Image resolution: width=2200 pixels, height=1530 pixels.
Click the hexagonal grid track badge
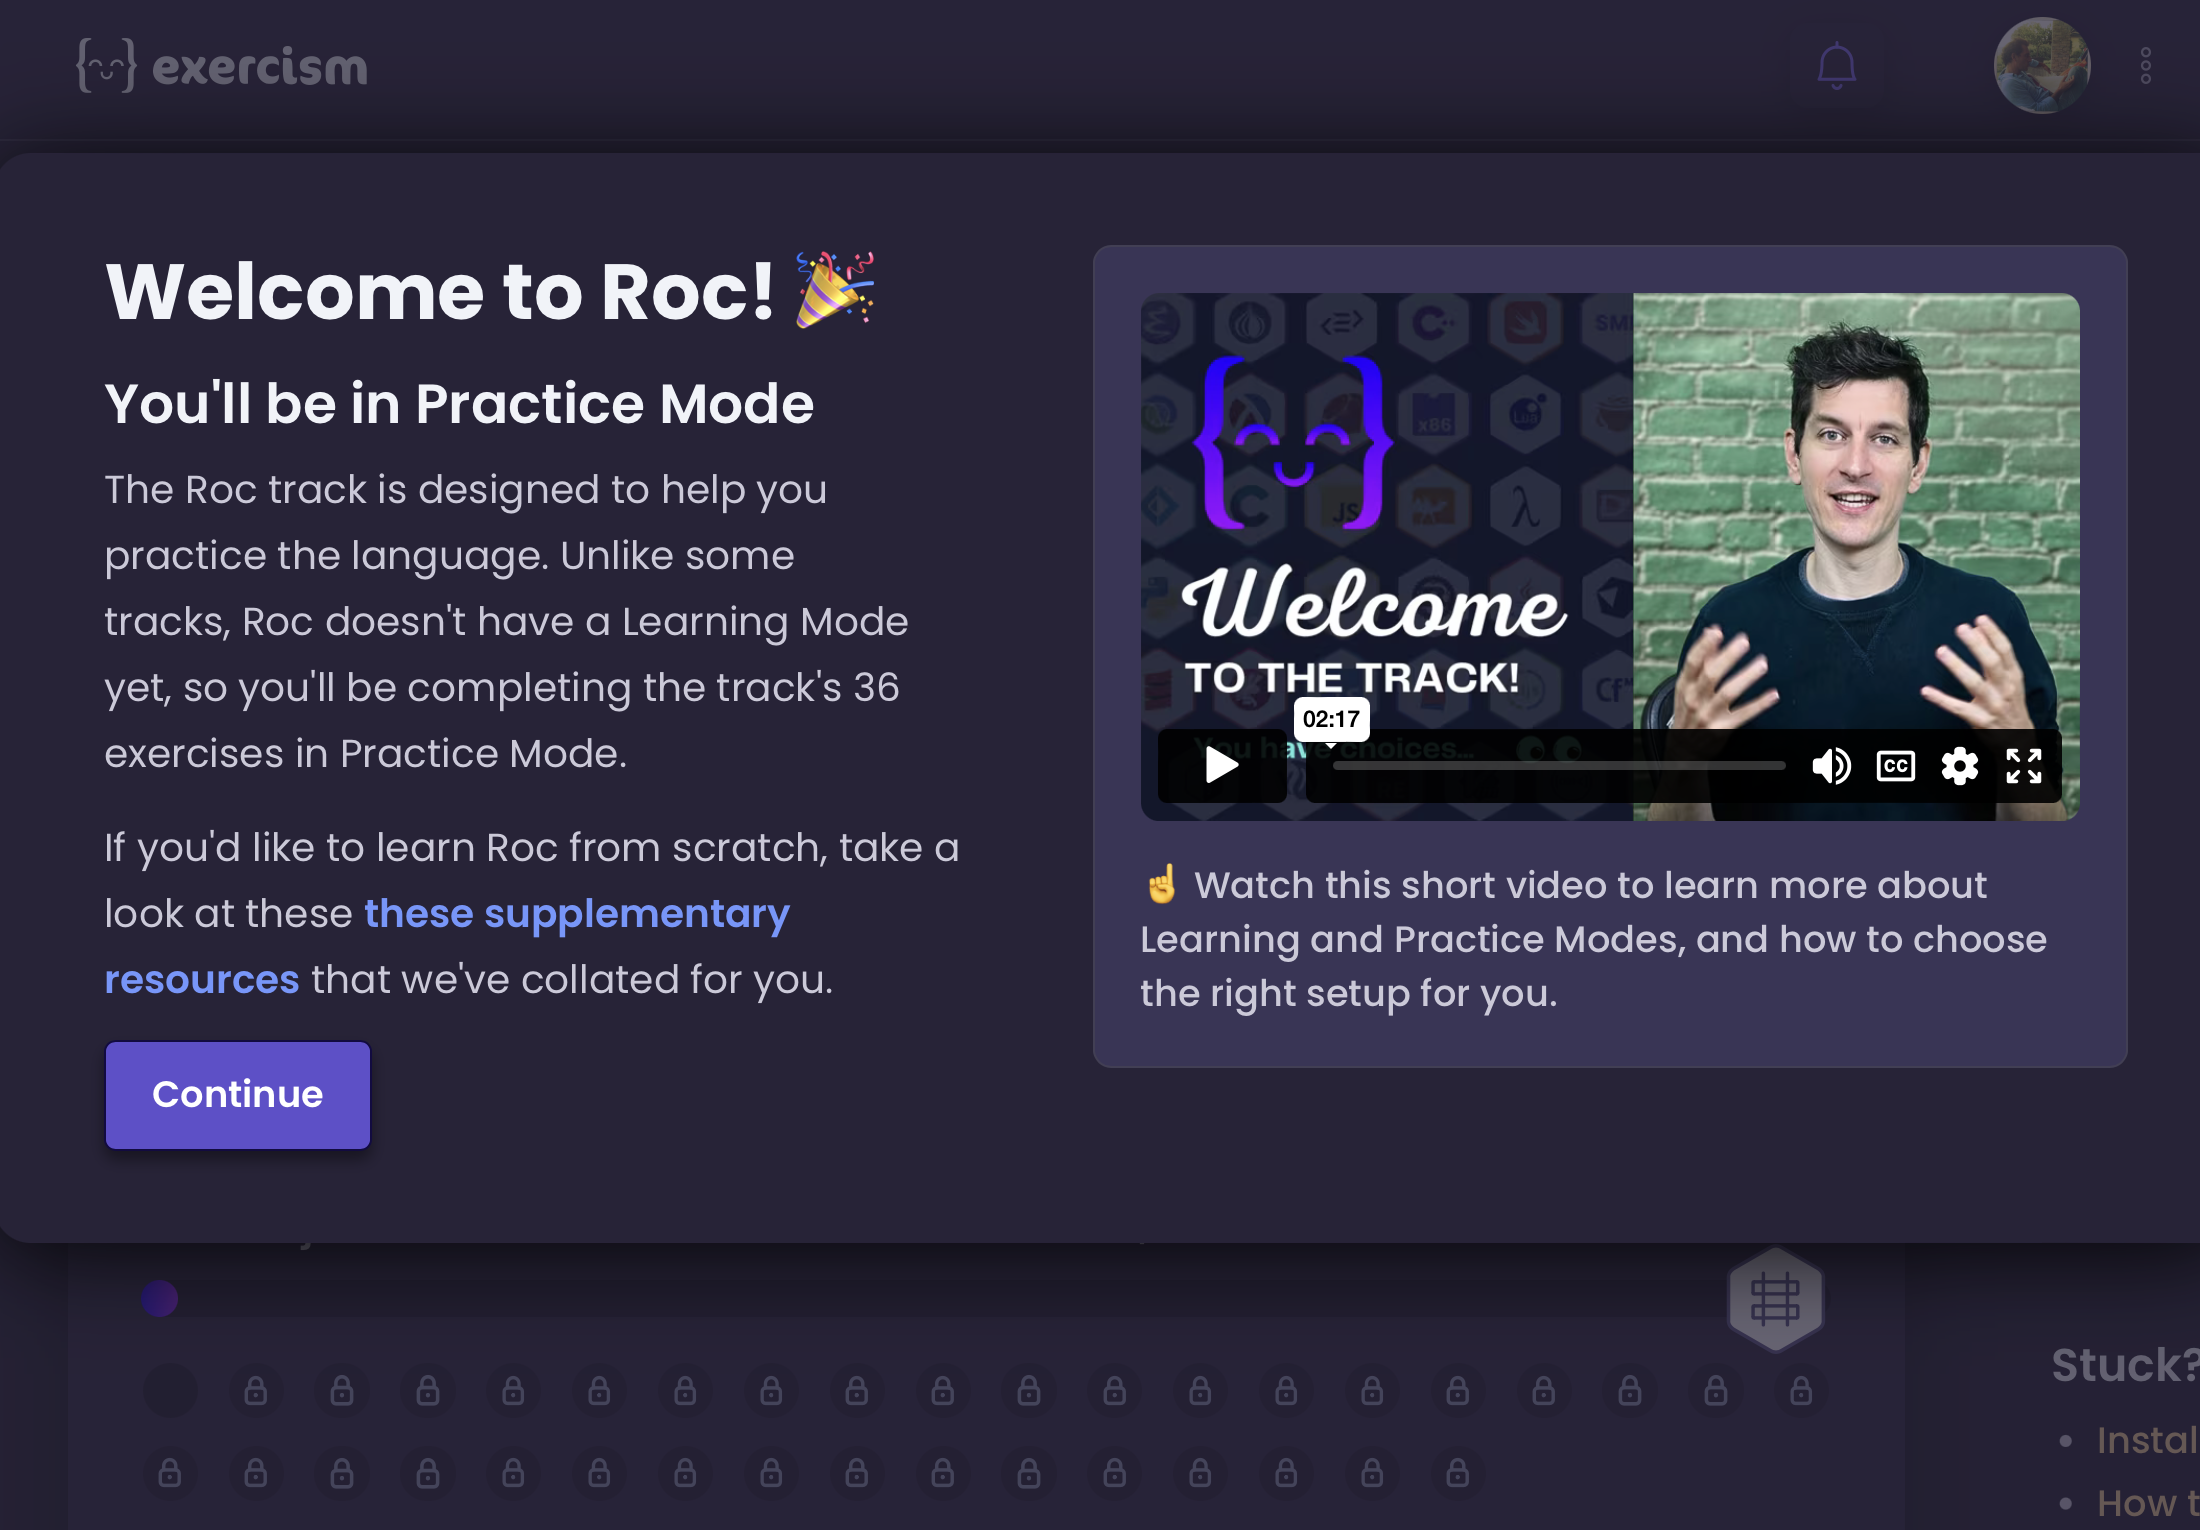[1775, 1299]
